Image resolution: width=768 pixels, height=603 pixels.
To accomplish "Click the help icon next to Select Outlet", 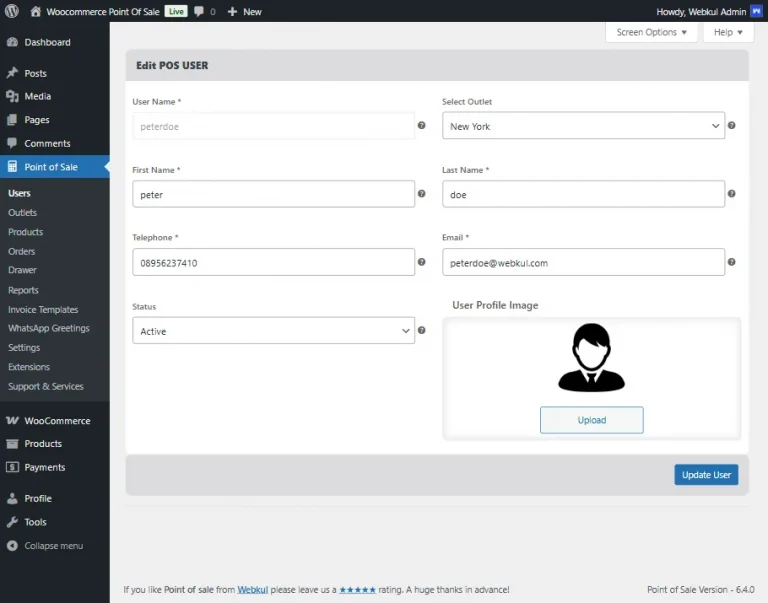I will coord(731,126).
